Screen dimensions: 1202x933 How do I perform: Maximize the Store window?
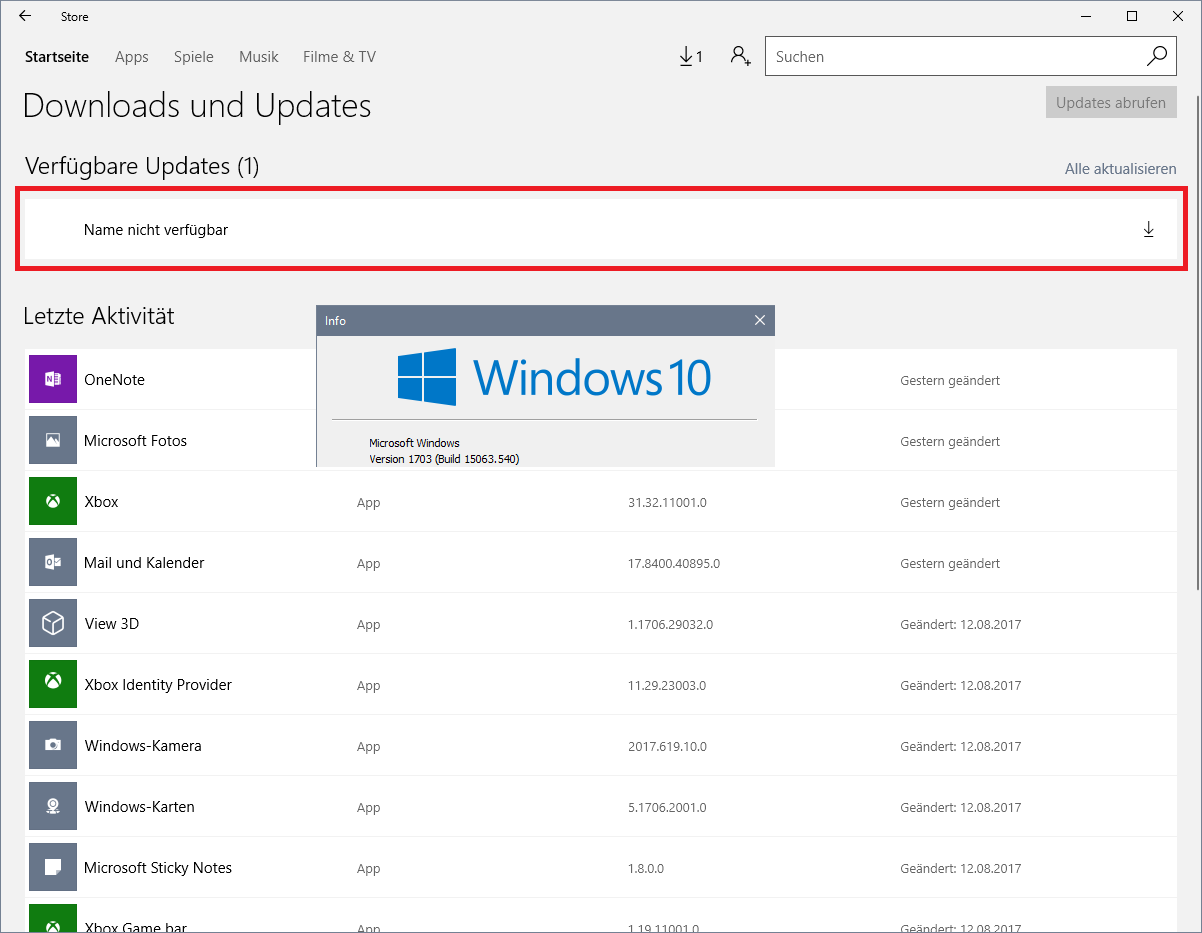click(1132, 16)
